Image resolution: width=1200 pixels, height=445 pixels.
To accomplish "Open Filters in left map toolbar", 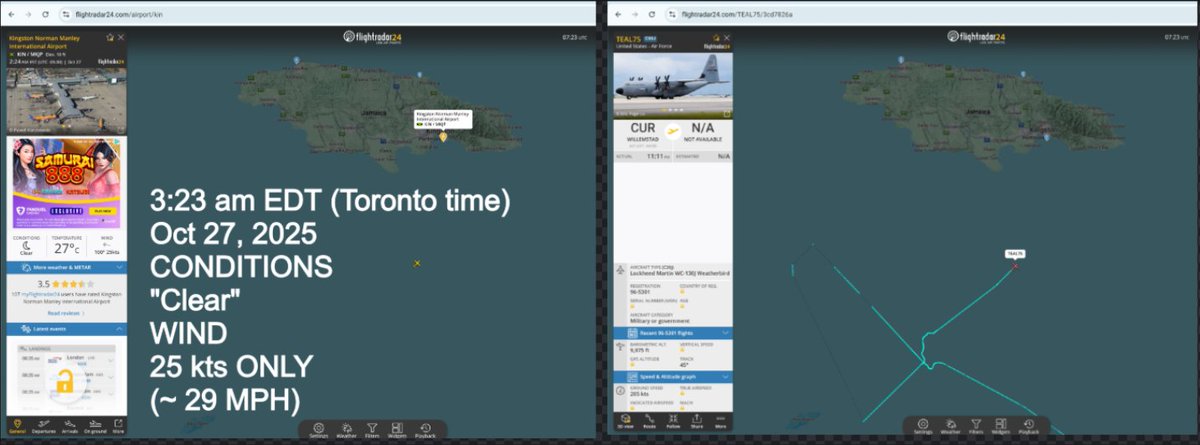I will click(372, 429).
